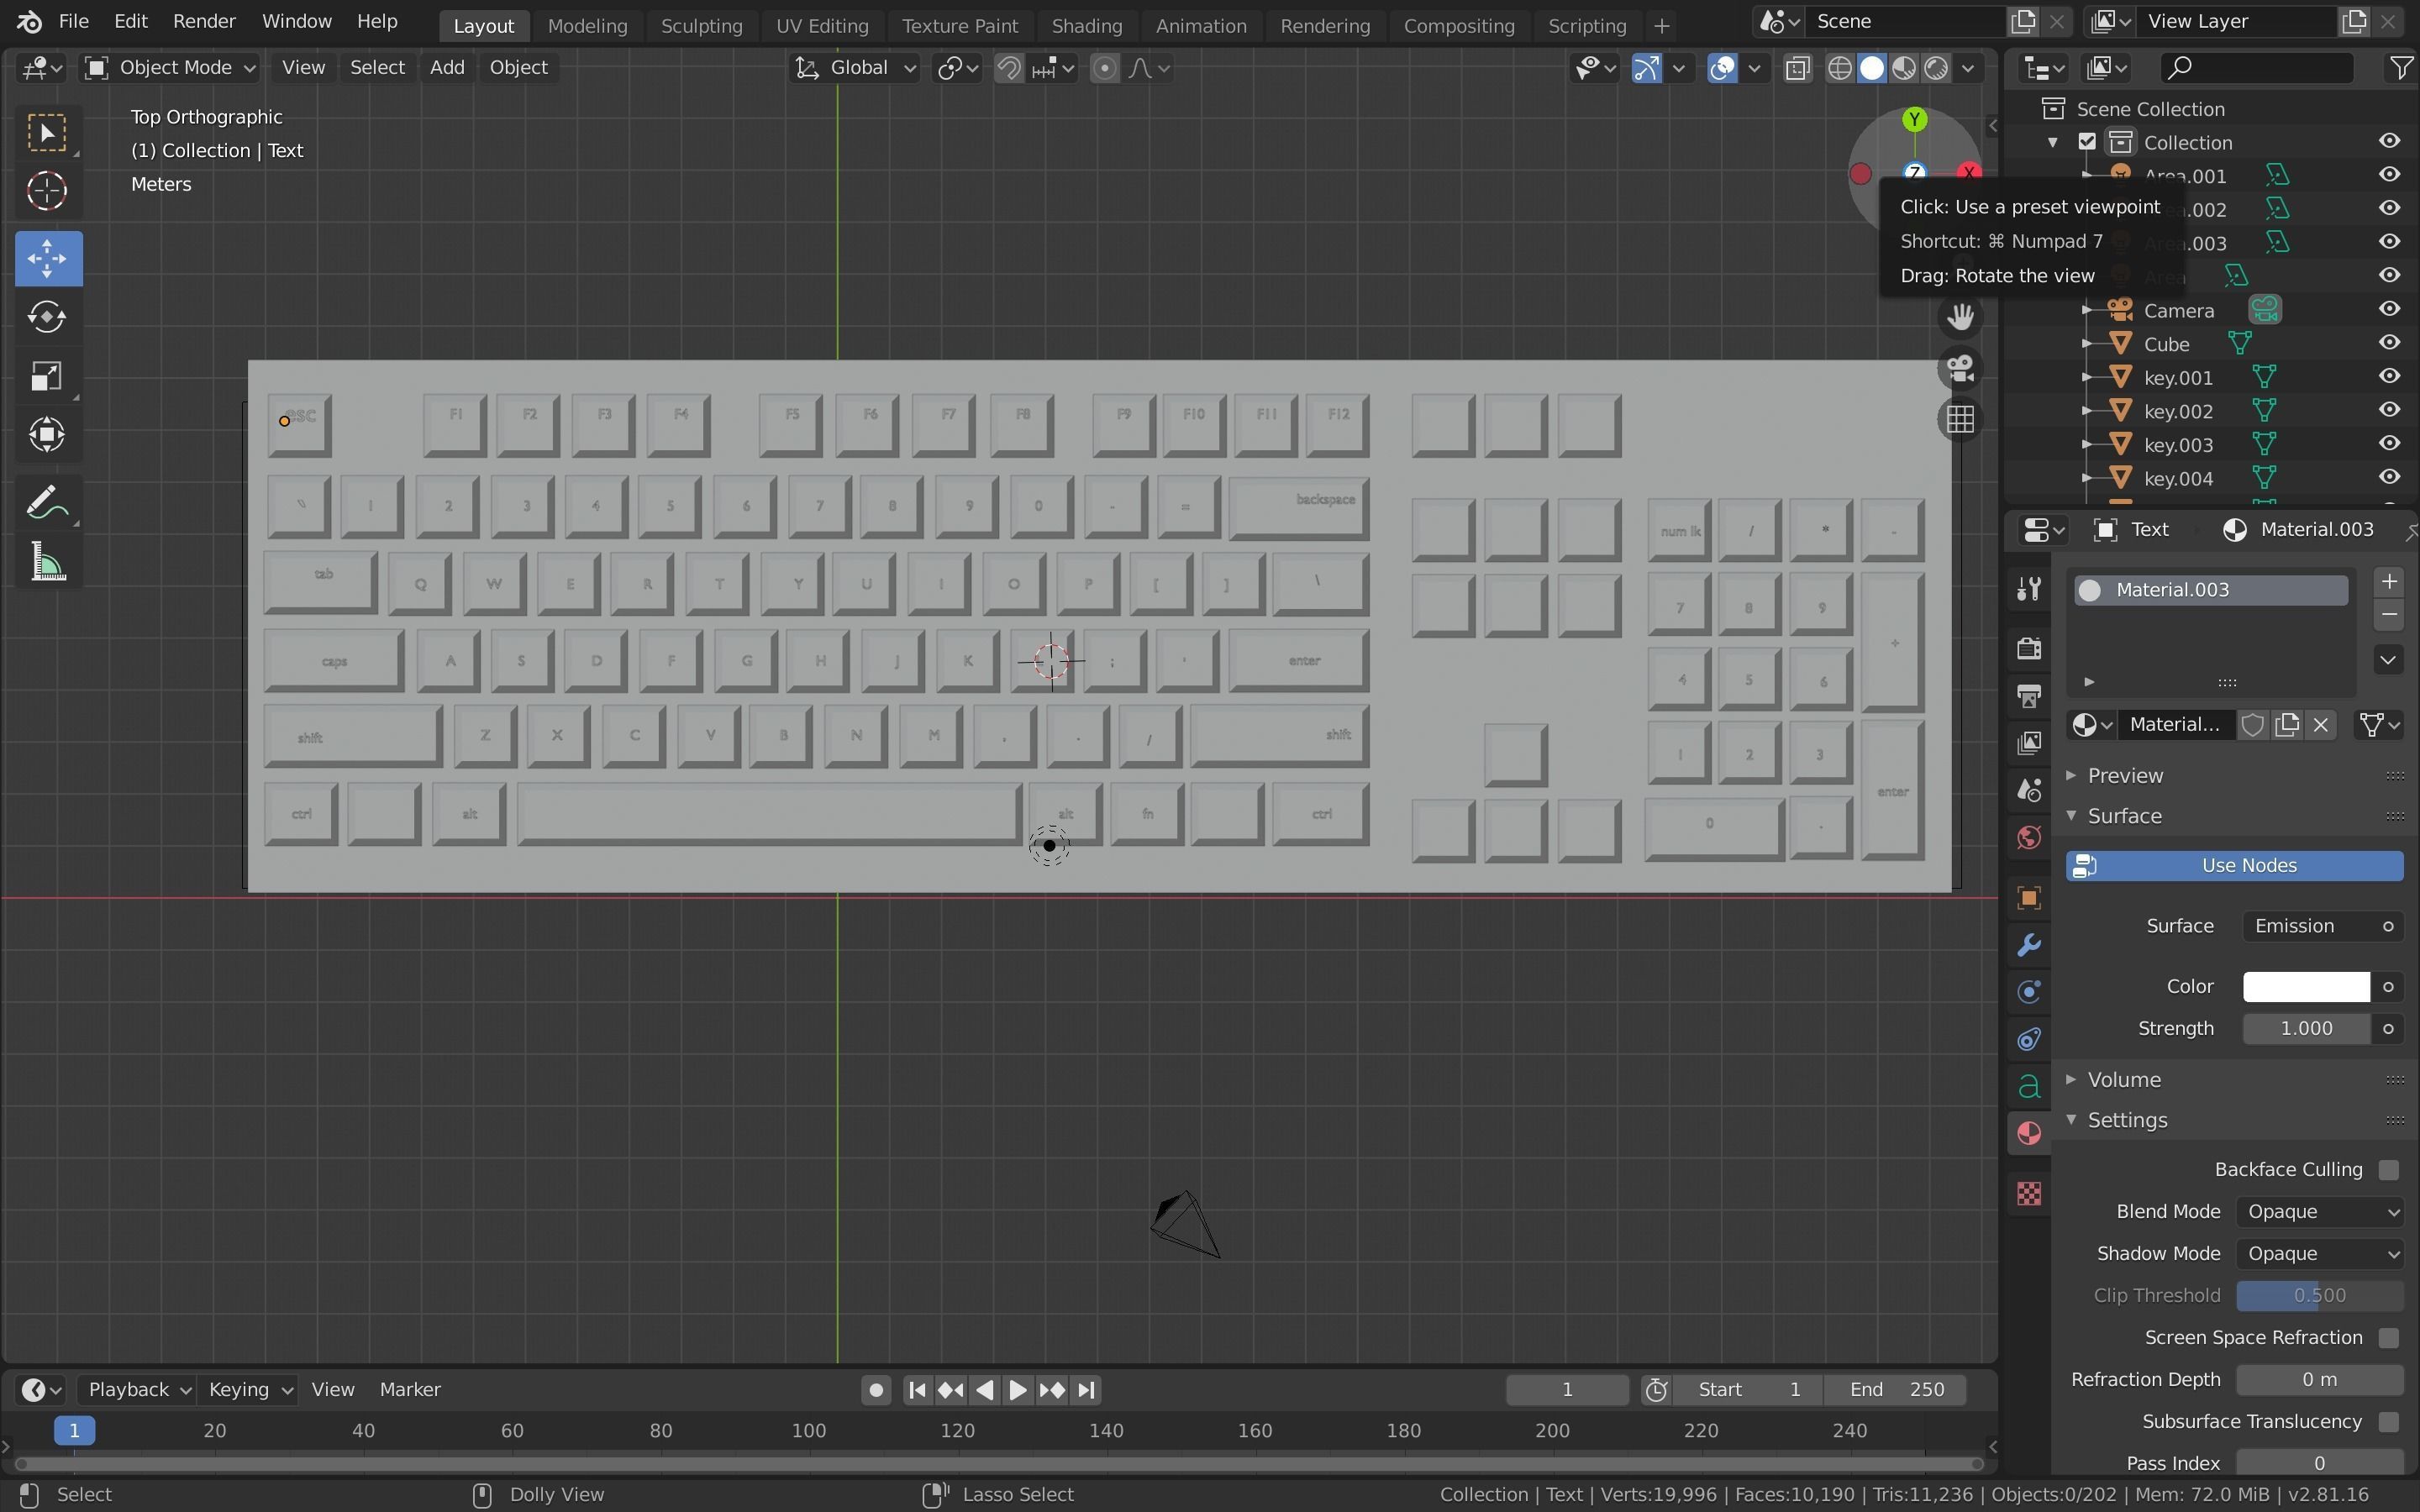Screen dimensions: 2420x1512
Task: Switch to Modeling workspace tab
Action: tap(587, 25)
